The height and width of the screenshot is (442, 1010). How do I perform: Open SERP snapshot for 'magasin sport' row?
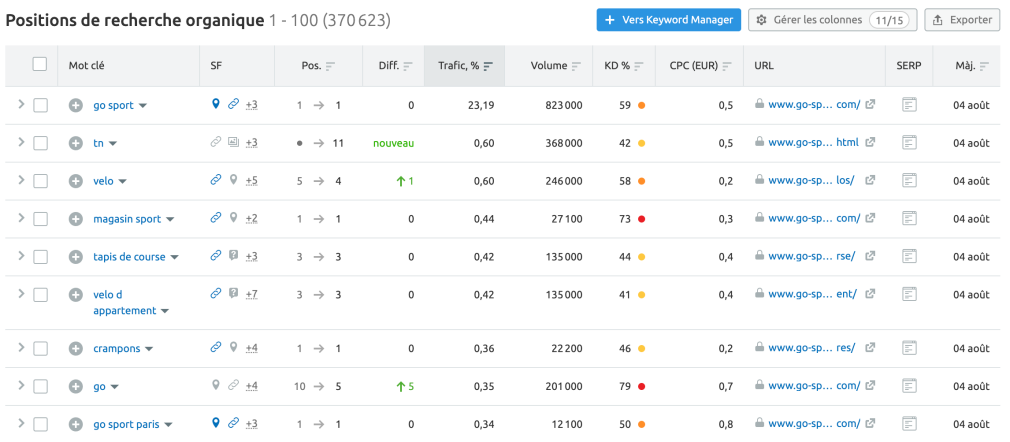click(x=909, y=219)
